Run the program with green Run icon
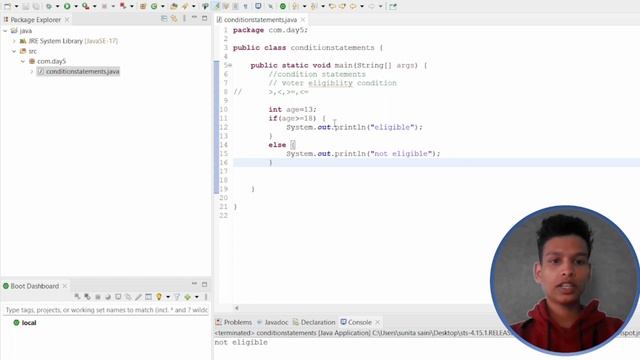The image size is (640, 360). click(x=67, y=6)
